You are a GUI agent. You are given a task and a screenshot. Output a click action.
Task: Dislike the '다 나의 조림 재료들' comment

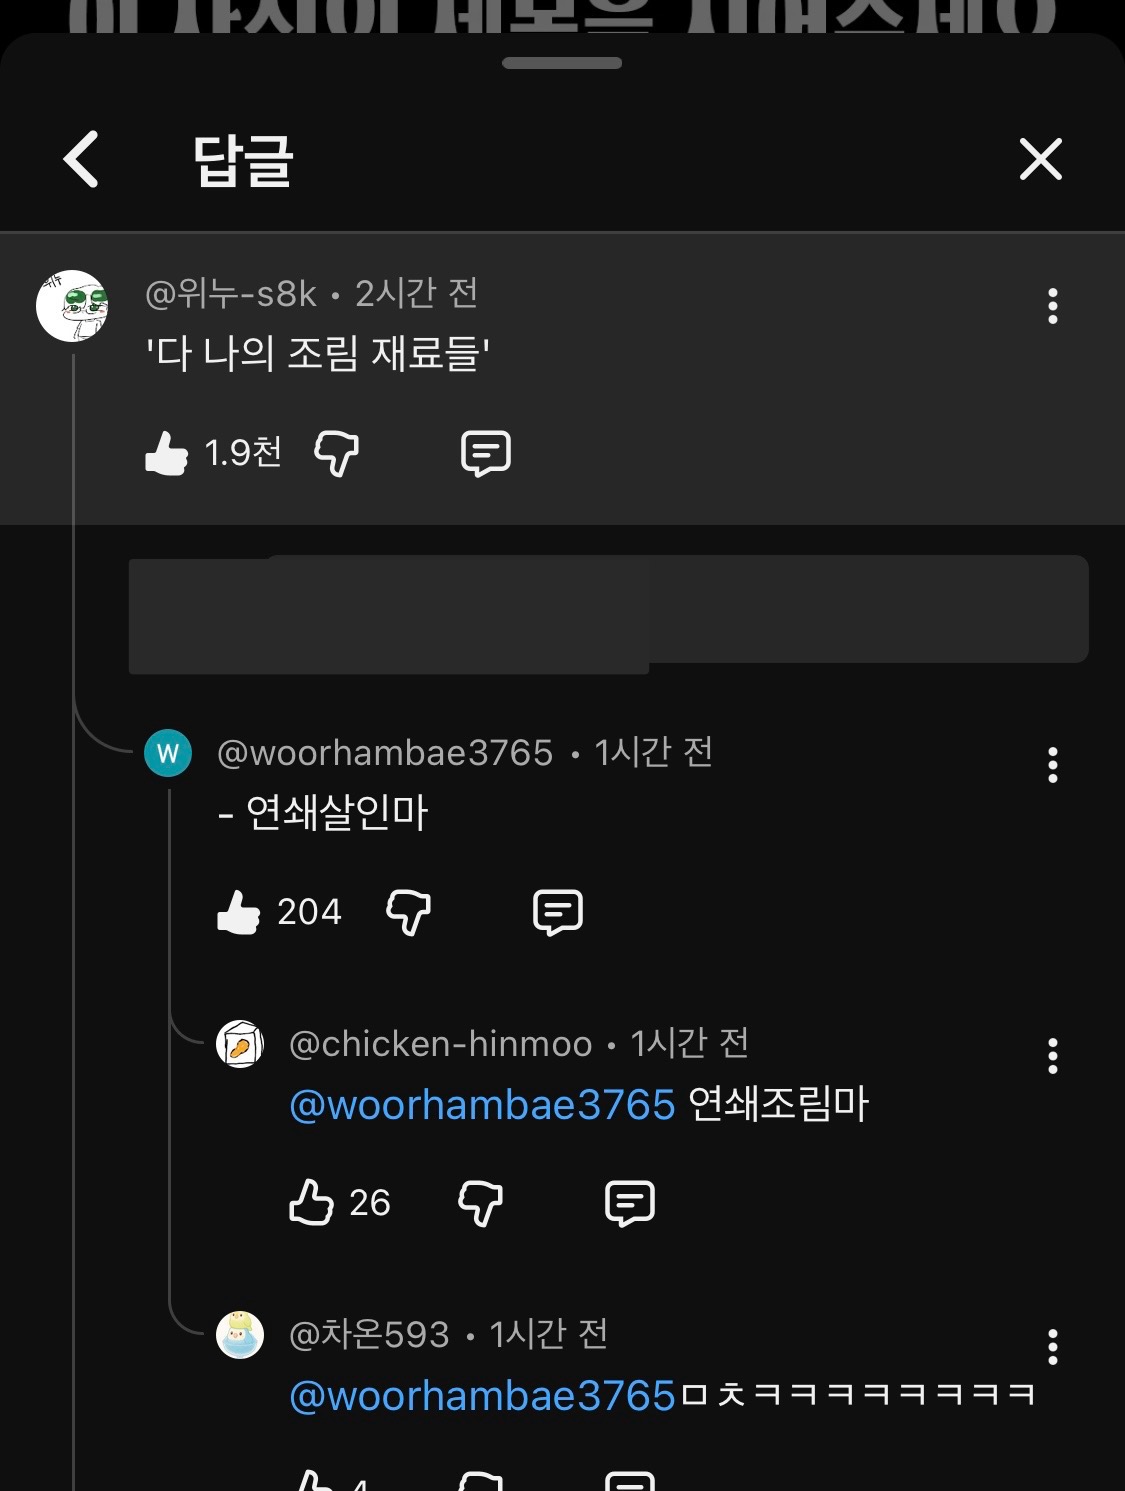[x=337, y=453]
